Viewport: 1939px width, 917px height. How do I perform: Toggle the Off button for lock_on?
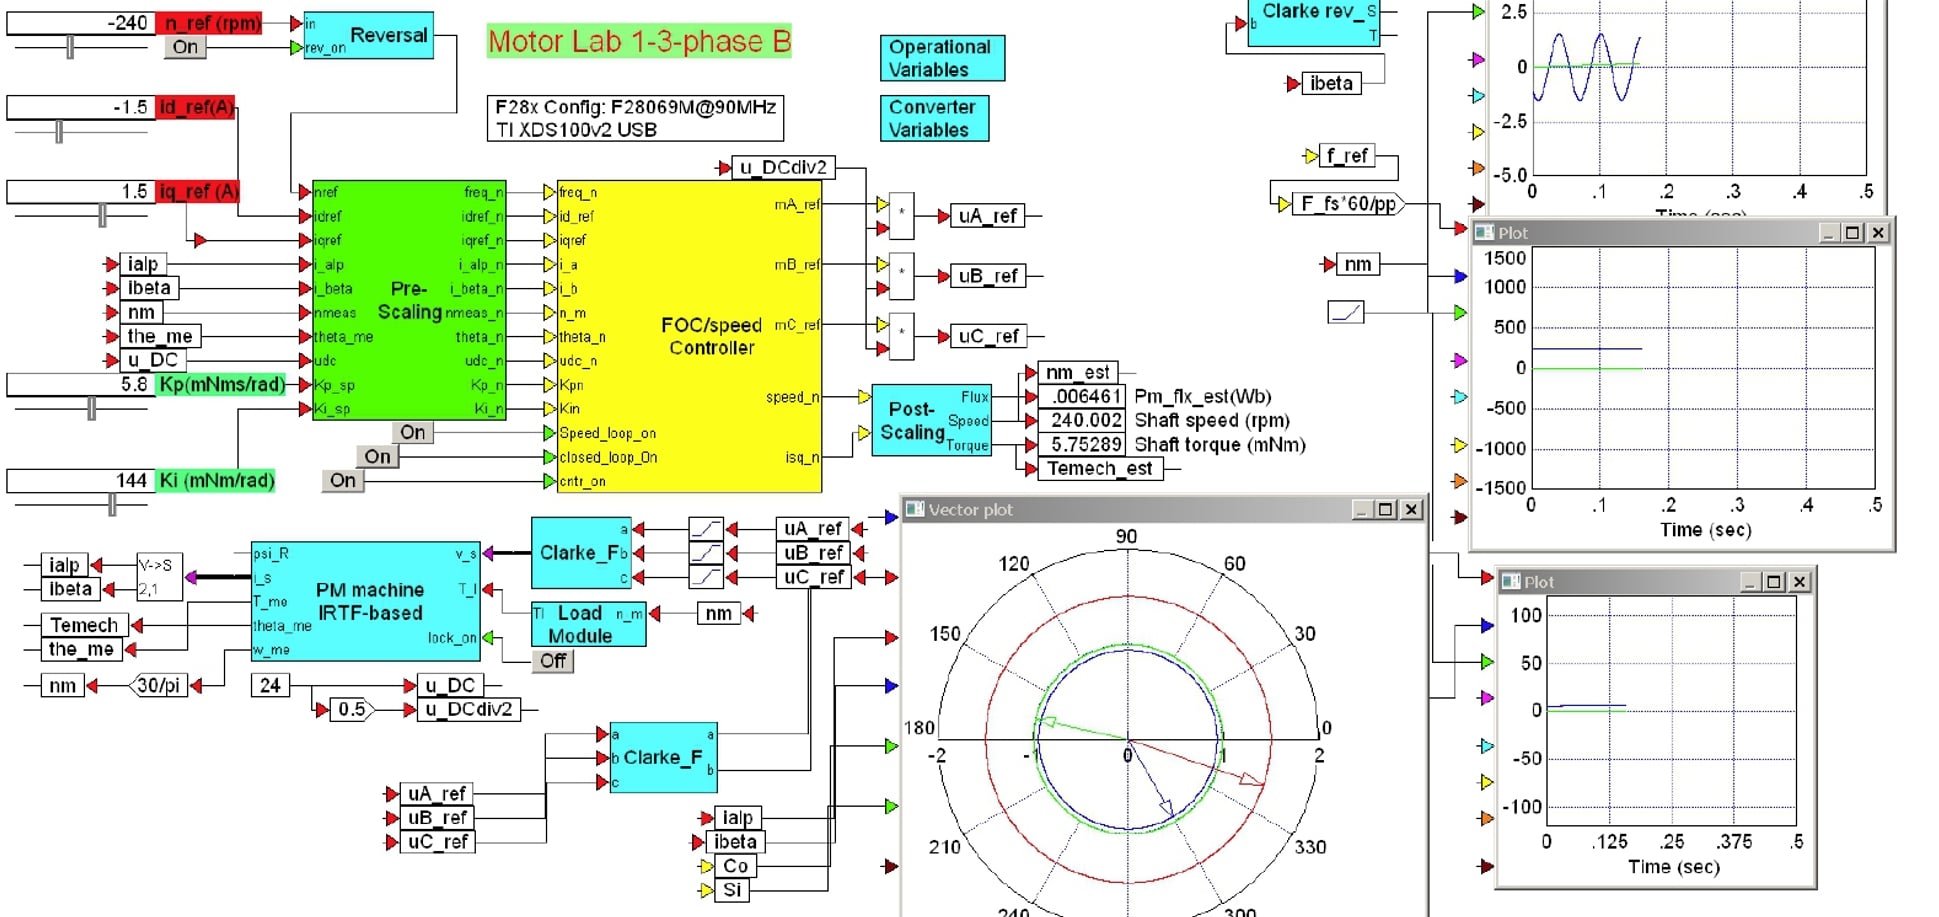coord(553,661)
